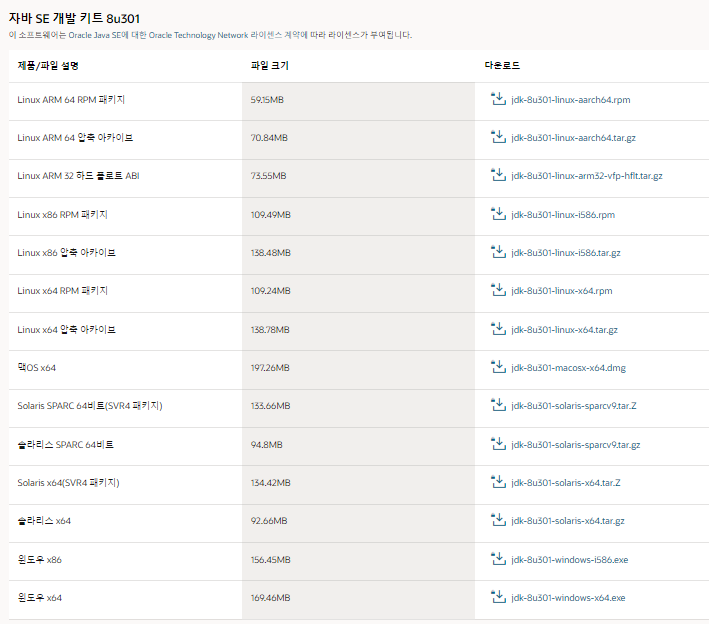Screen dimensions: 709x624
Task: Open jdk-8u301-solaris-sparcv9.tar.gz link
Action: [x=576, y=444]
